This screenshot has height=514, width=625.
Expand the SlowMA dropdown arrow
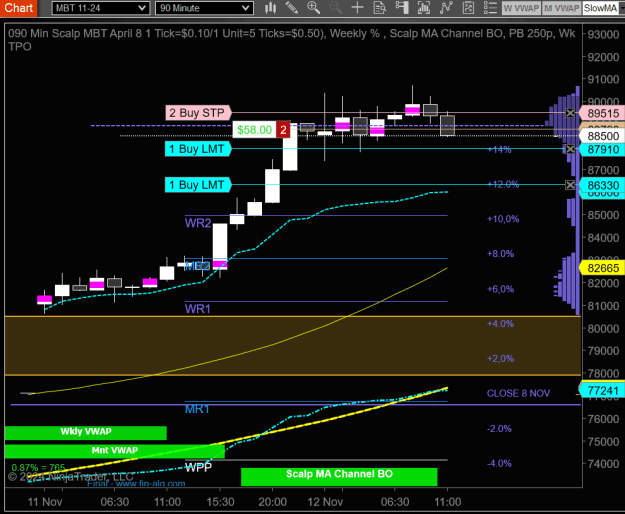click(x=622, y=8)
